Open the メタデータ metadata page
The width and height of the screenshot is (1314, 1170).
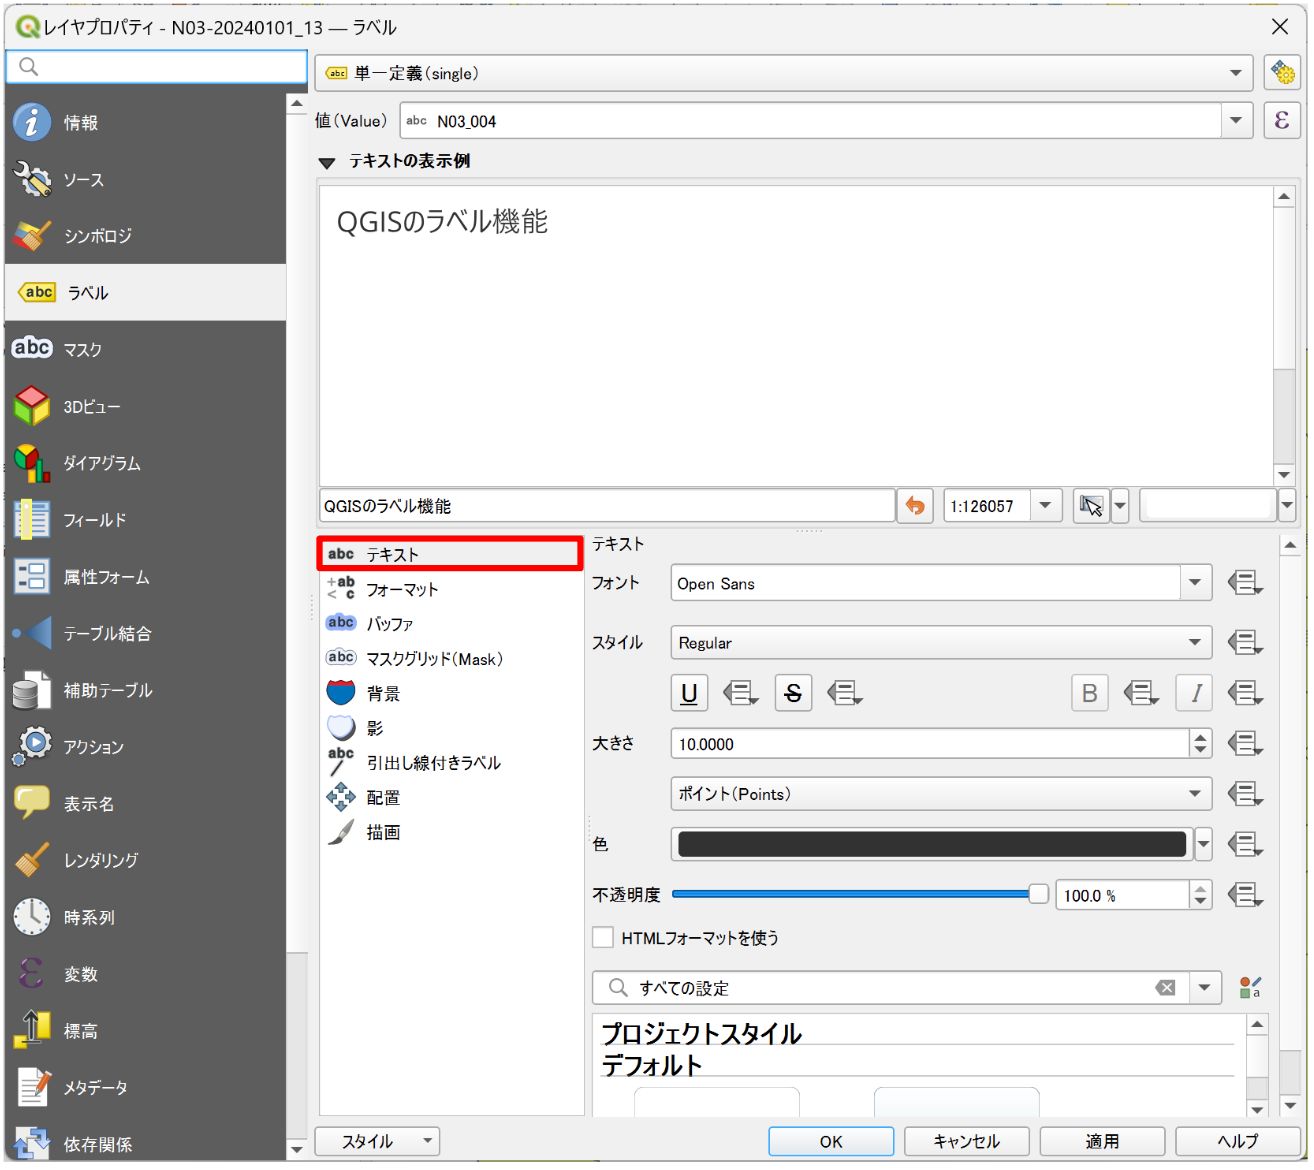145,1087
